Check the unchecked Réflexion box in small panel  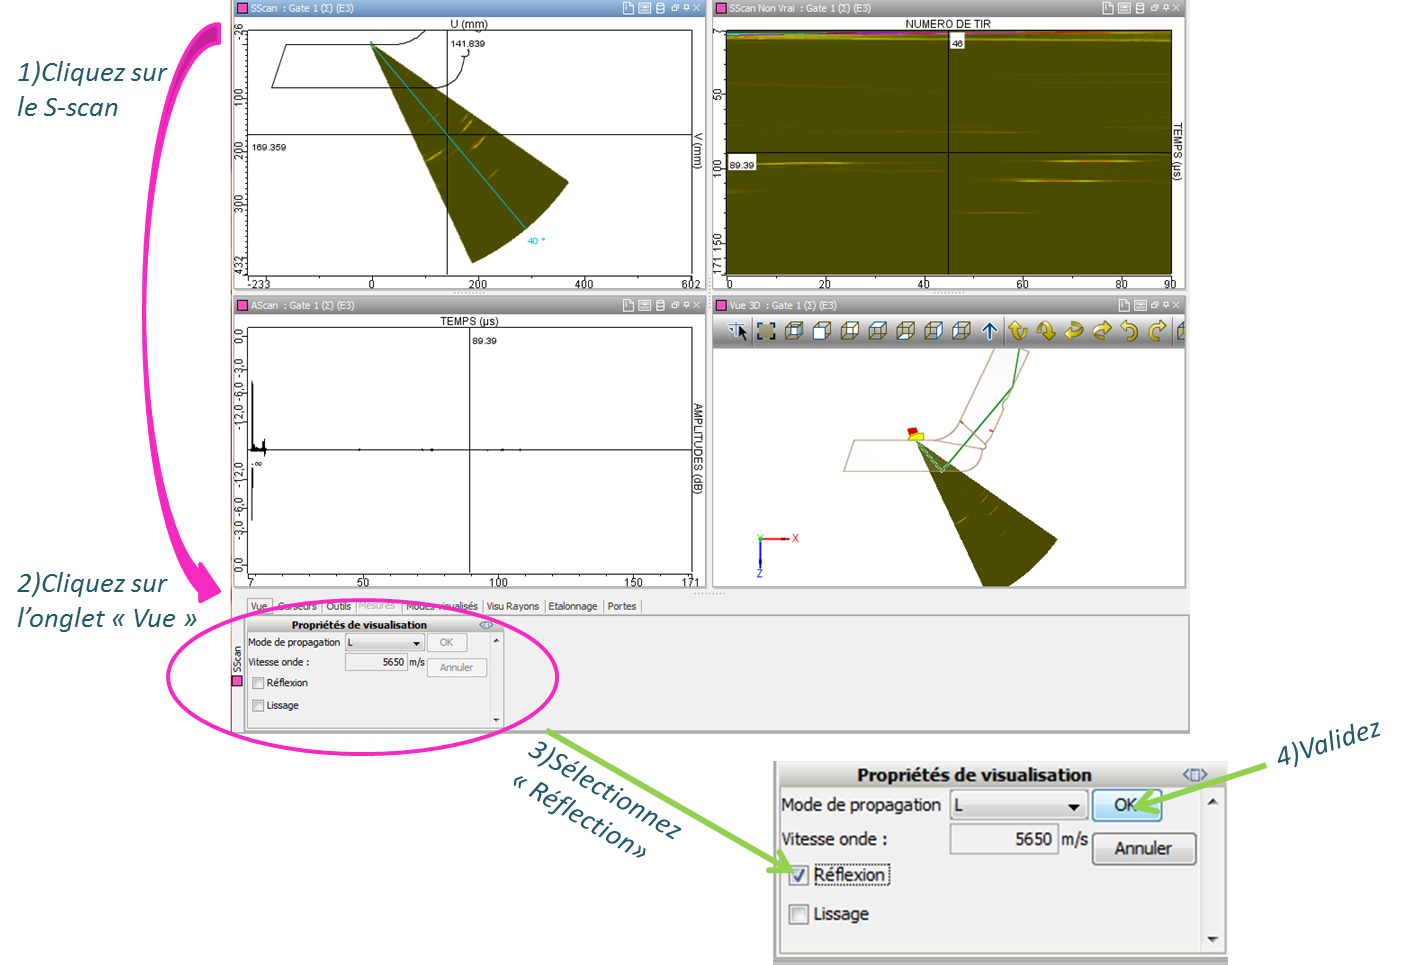coord(258,683)
